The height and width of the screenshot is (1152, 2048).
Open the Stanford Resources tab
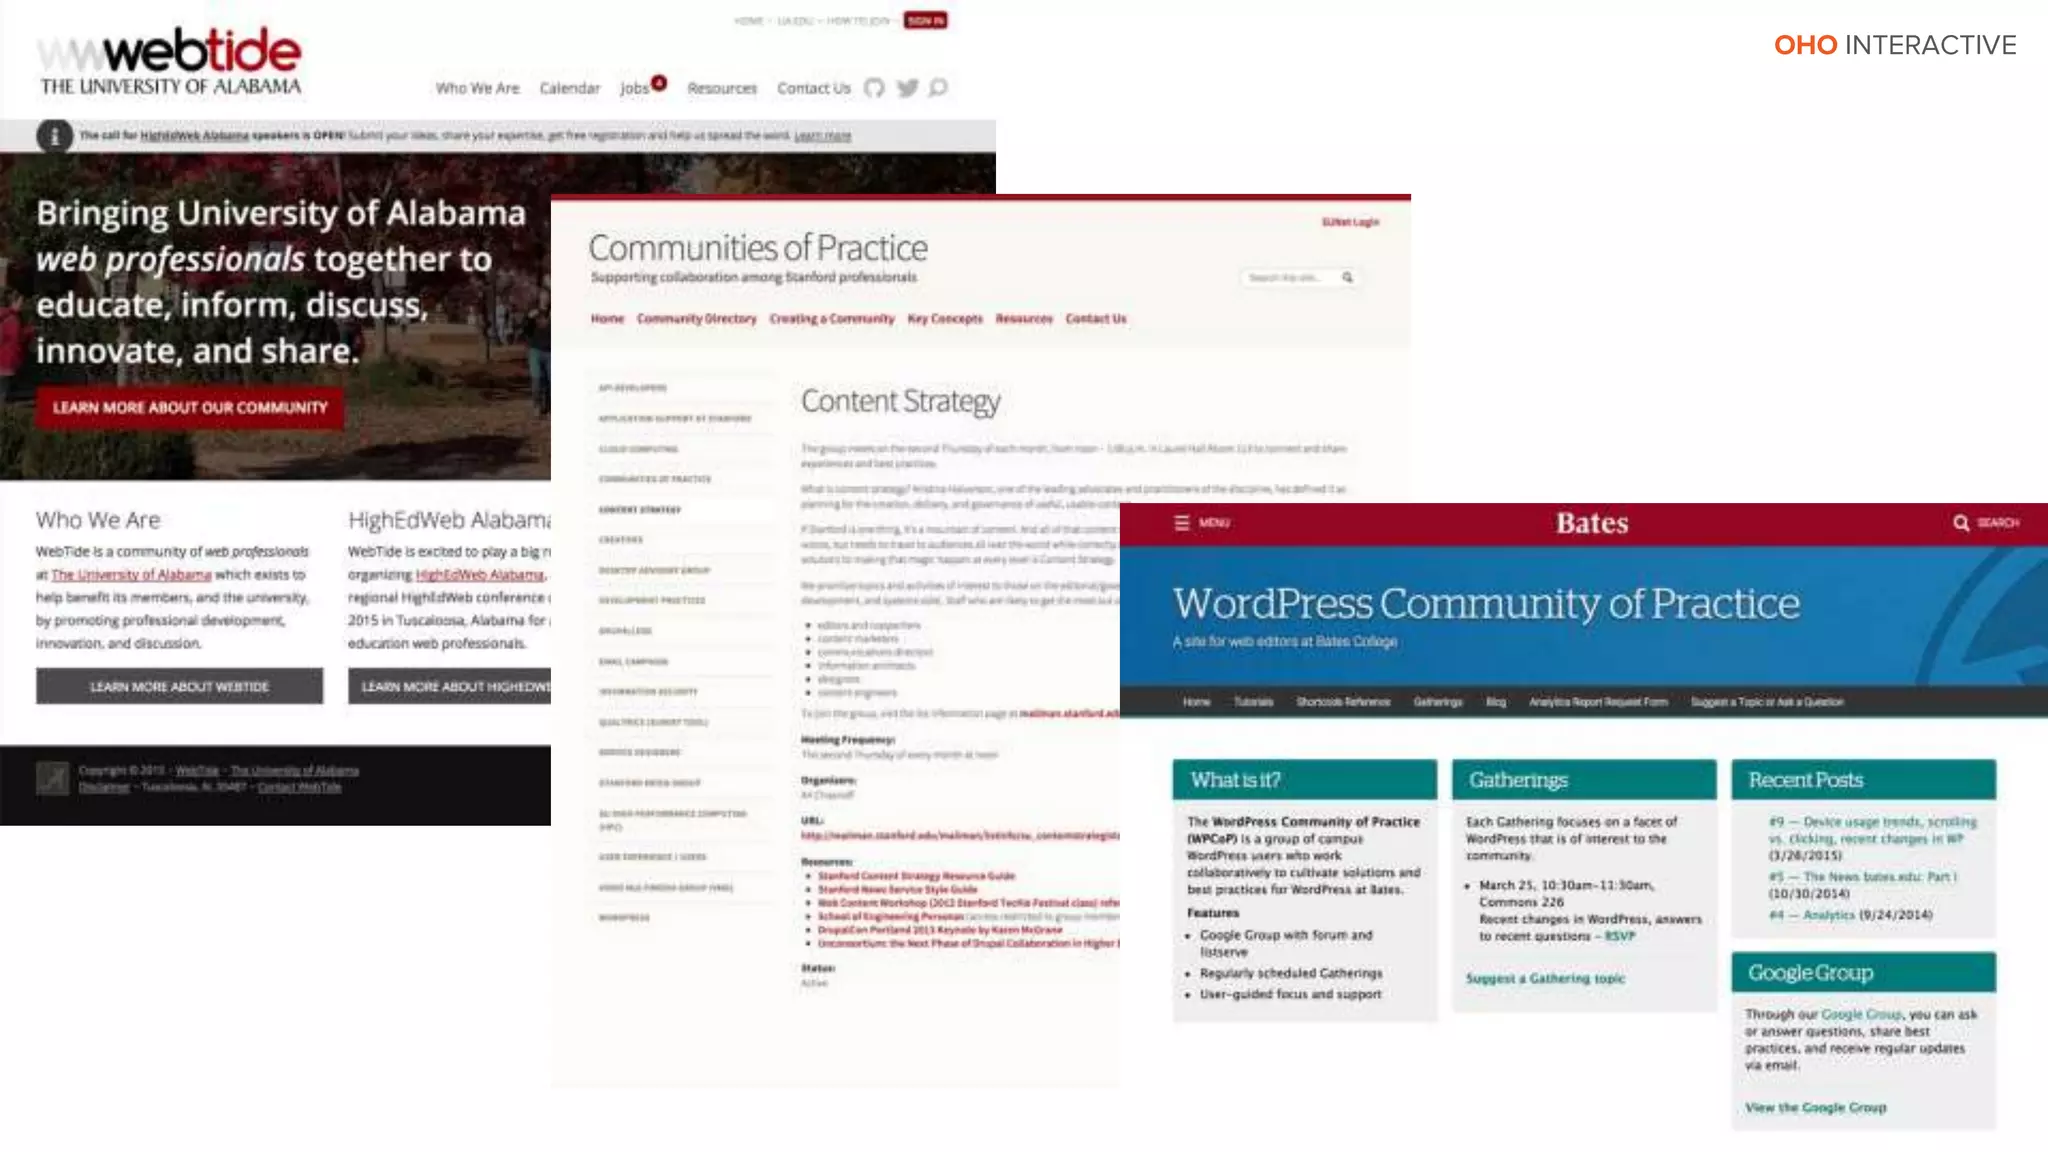(1024, 318)
